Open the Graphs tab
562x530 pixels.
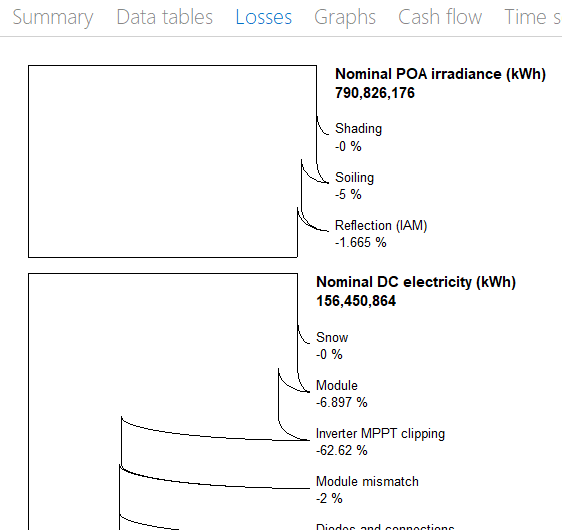click(x=345, y=17)
